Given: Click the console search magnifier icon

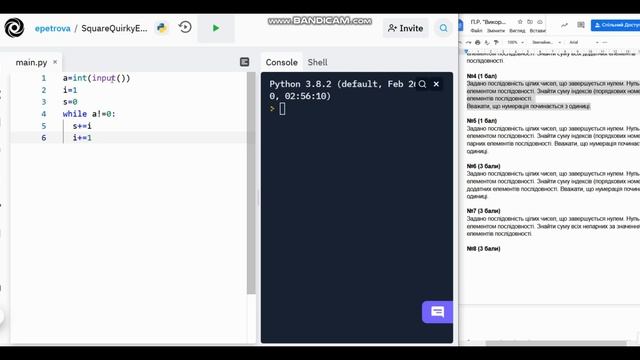Looking at the screenshot, I should tap(422, 84).
